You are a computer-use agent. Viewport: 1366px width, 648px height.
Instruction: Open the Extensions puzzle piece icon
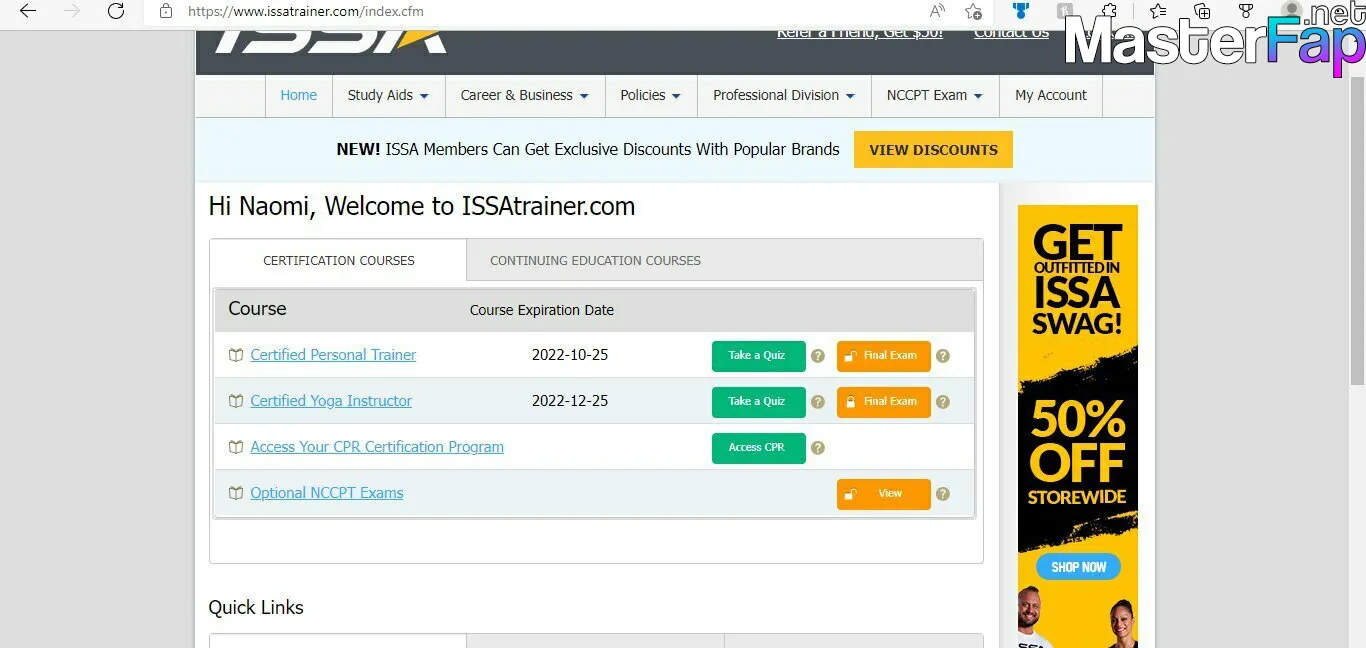[1108, 11]
